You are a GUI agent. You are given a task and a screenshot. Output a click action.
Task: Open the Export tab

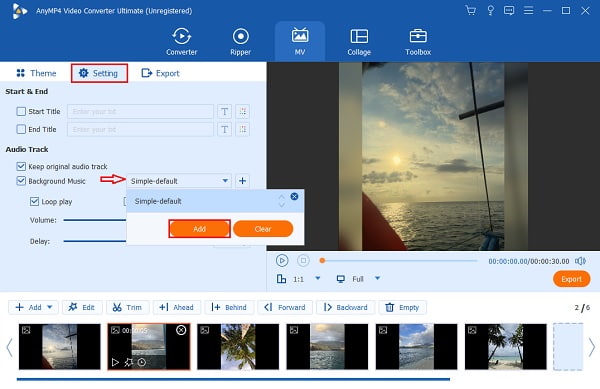(x=160, y=73)
